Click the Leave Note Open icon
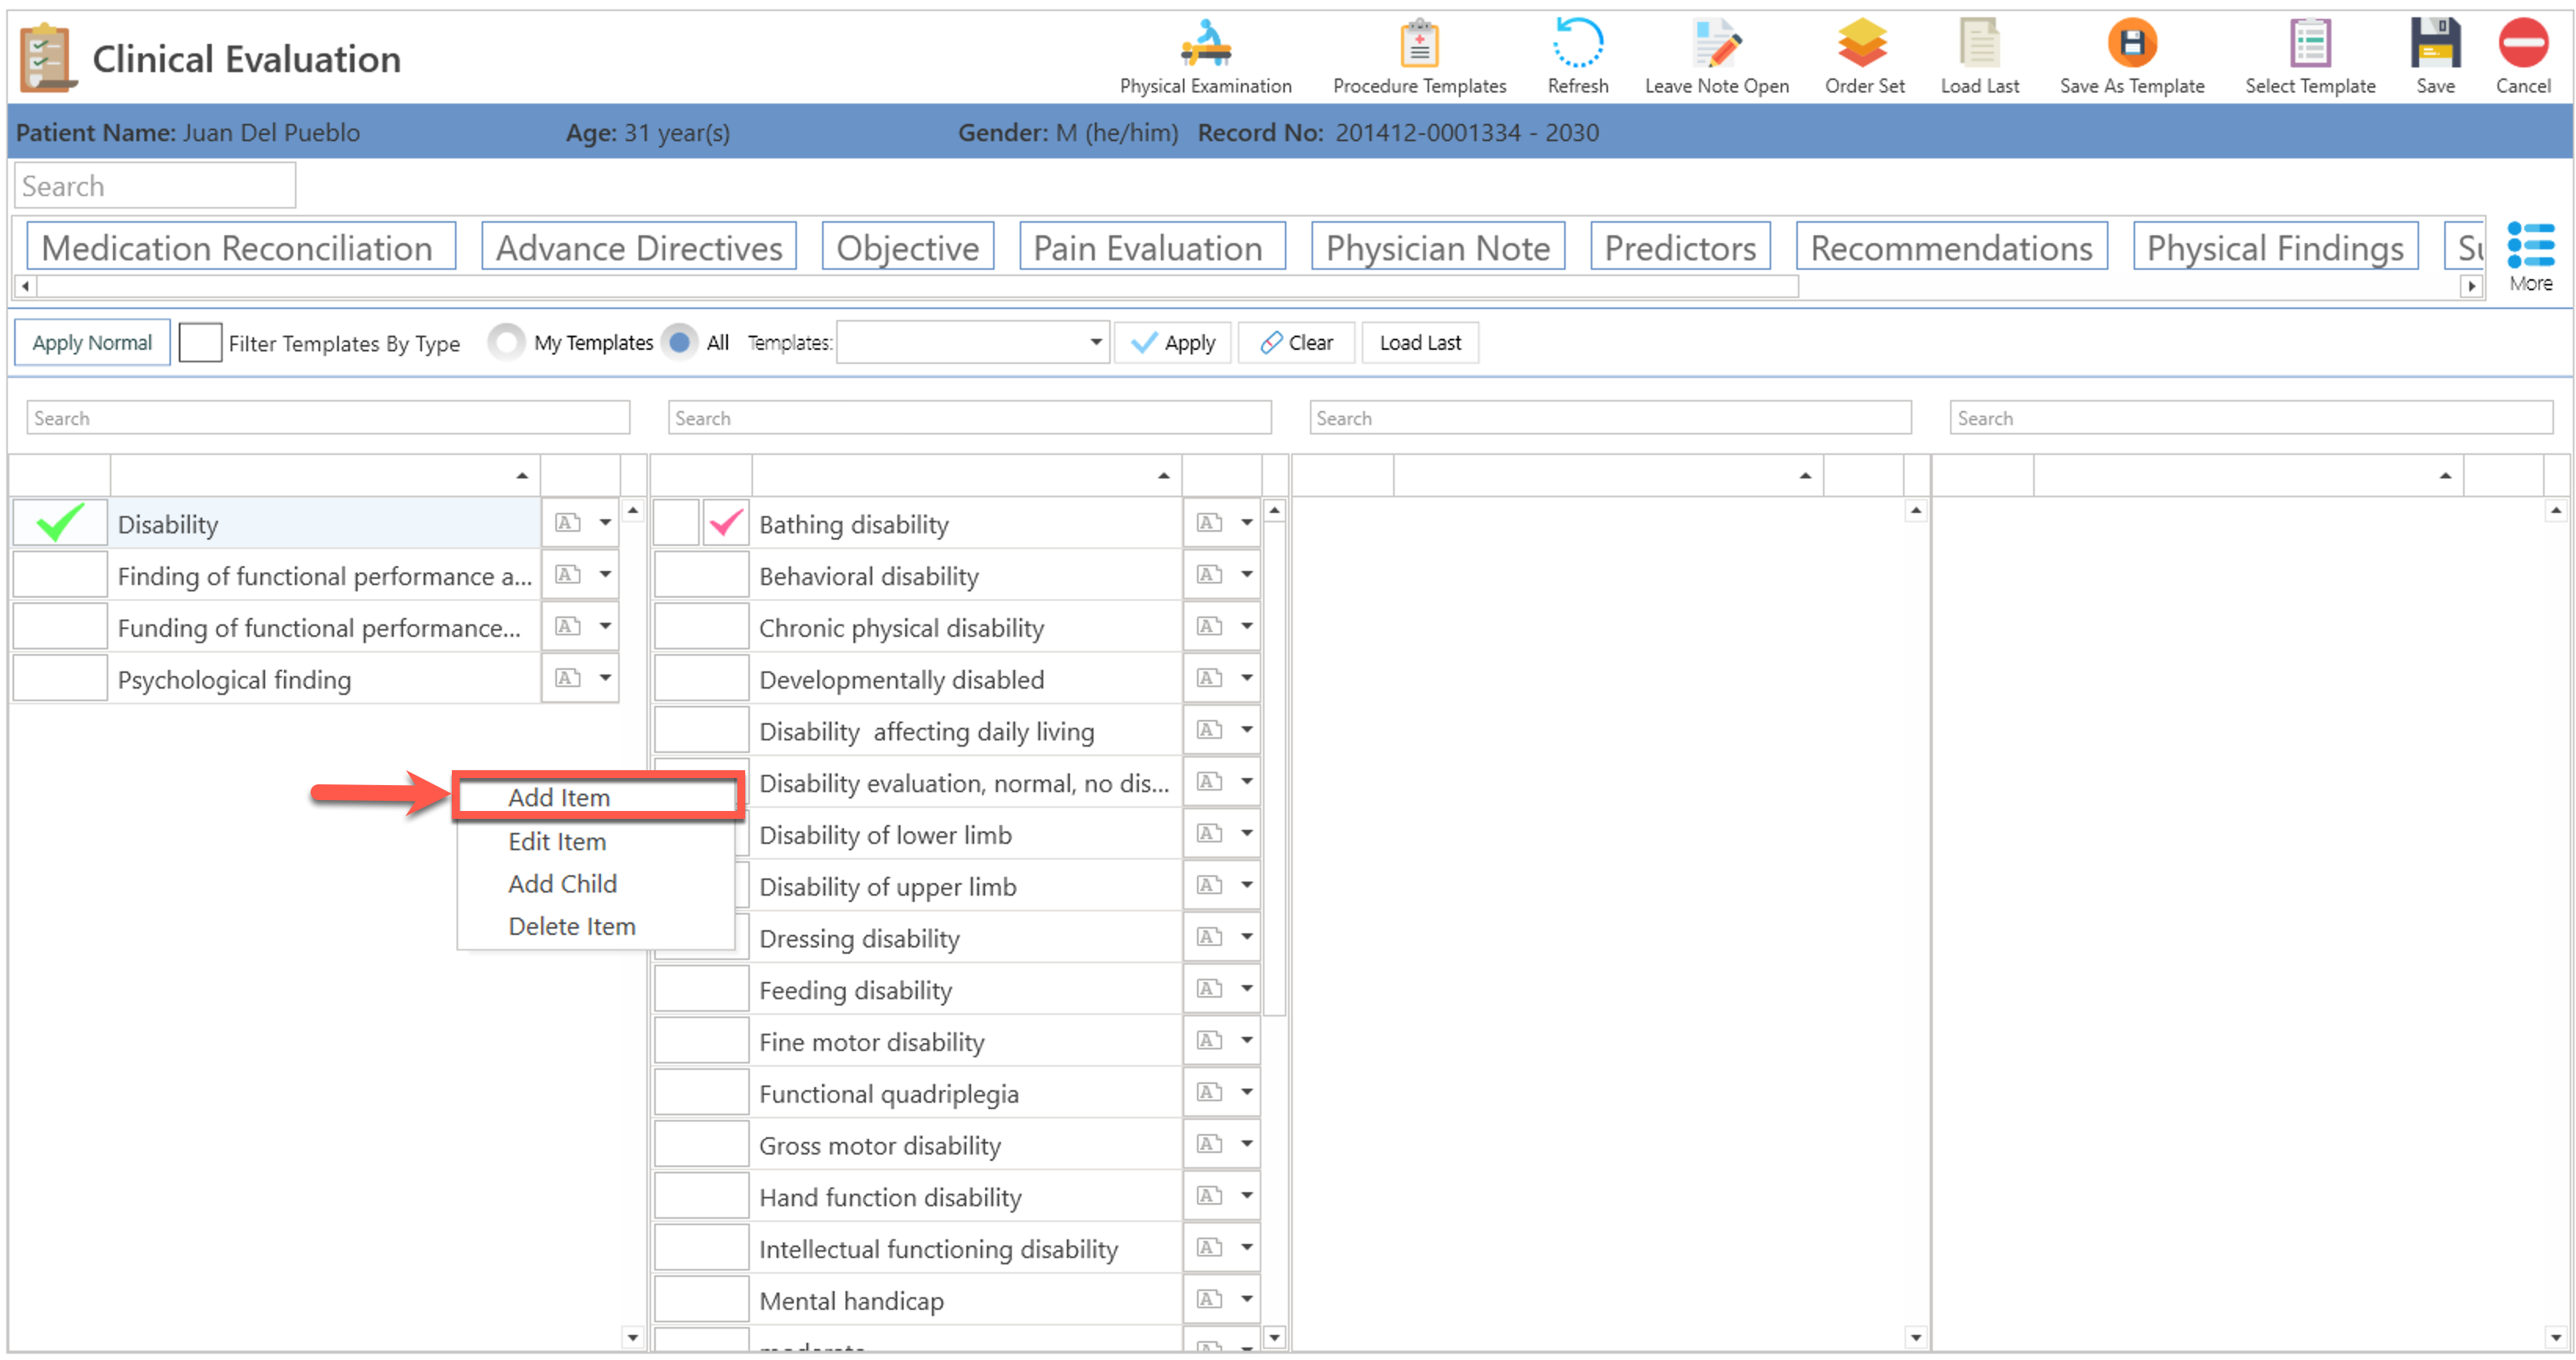The height and width of the screenshot is (1360, 2576). 1716,43
